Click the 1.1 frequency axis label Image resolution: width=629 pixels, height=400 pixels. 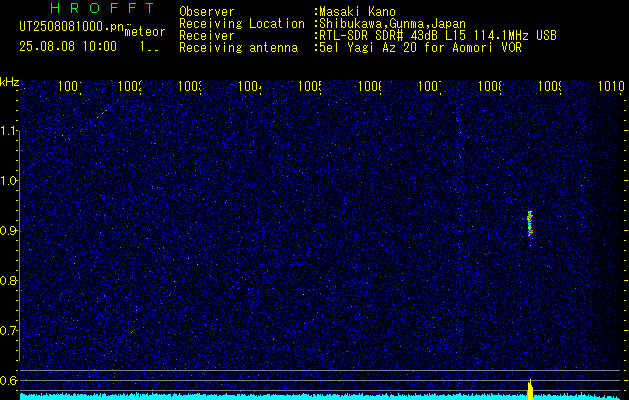point(9,130)
